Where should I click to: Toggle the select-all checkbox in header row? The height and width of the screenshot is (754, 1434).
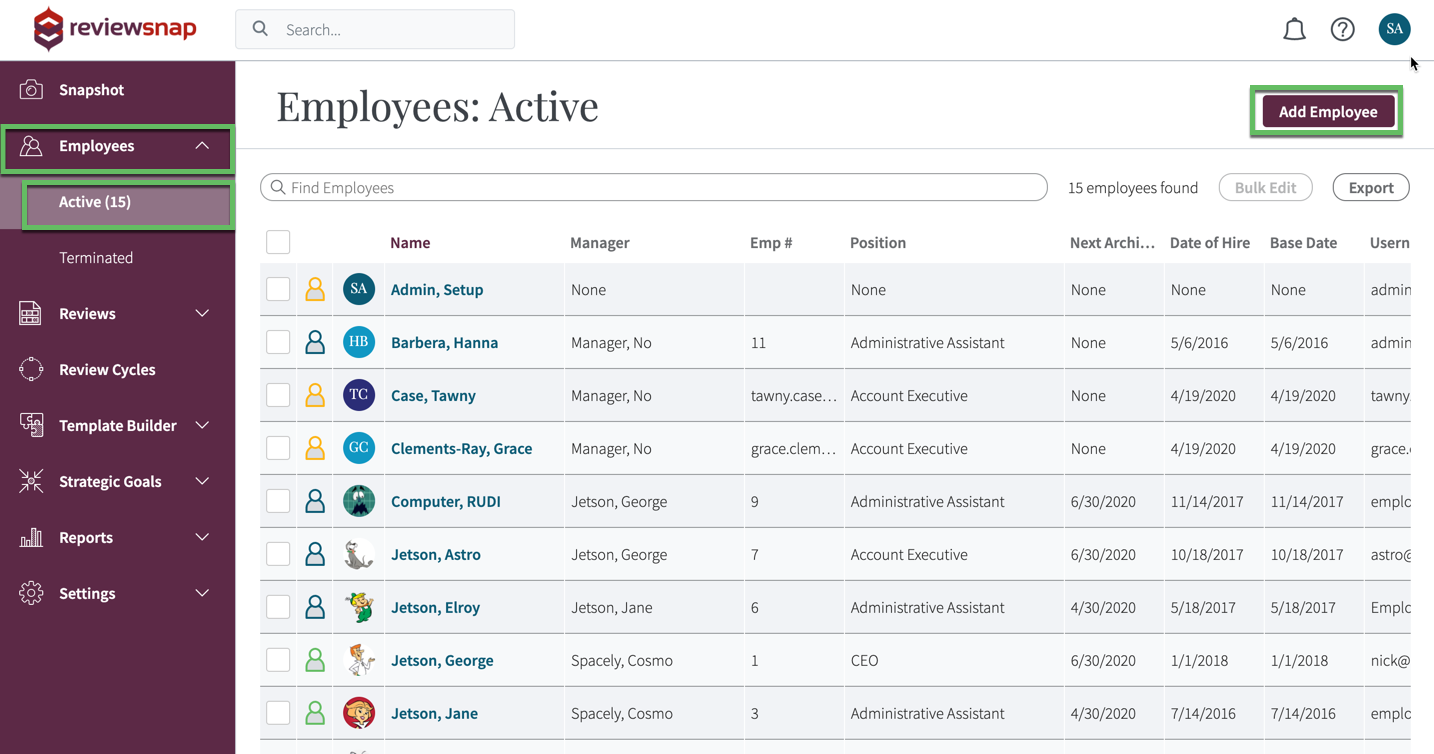(277, 241)
